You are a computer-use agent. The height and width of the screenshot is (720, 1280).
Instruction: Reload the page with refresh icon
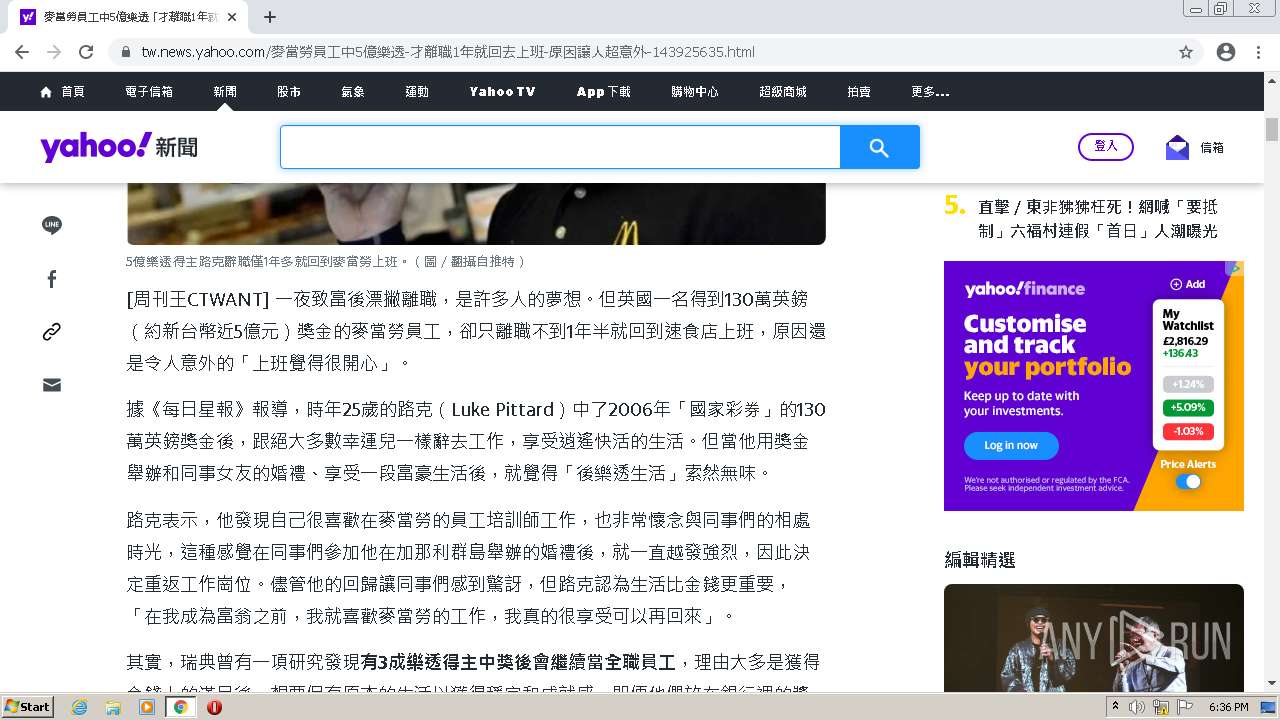click(x=86, y=52)
